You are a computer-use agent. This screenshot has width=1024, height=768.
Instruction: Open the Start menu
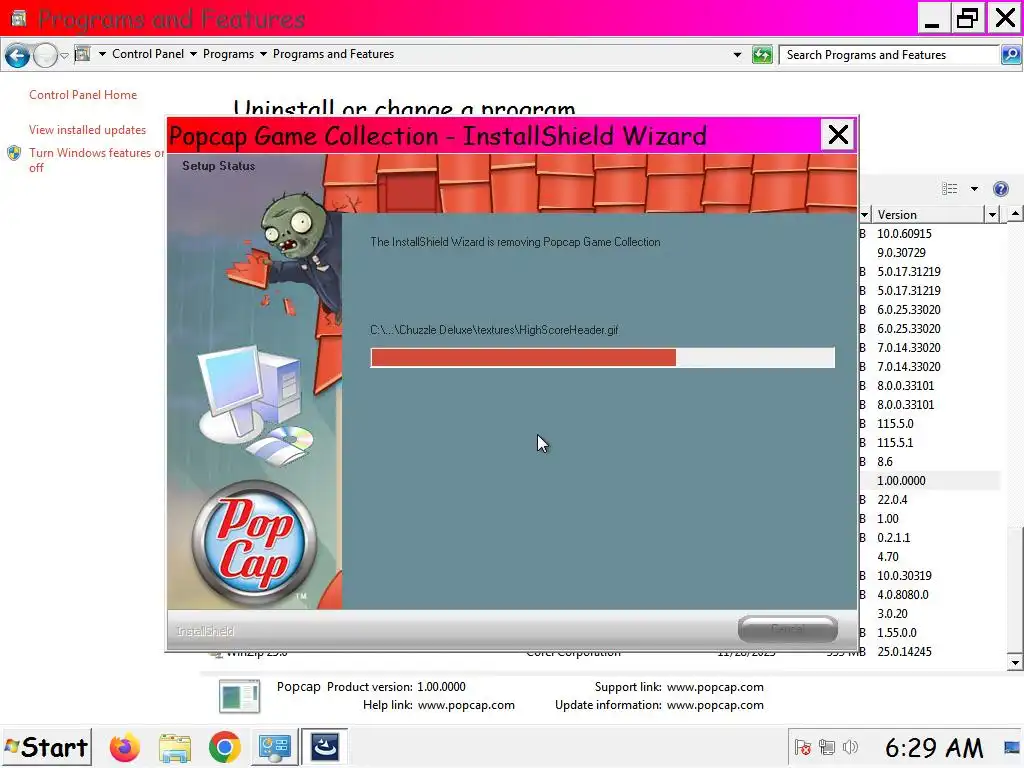(46, 747)
